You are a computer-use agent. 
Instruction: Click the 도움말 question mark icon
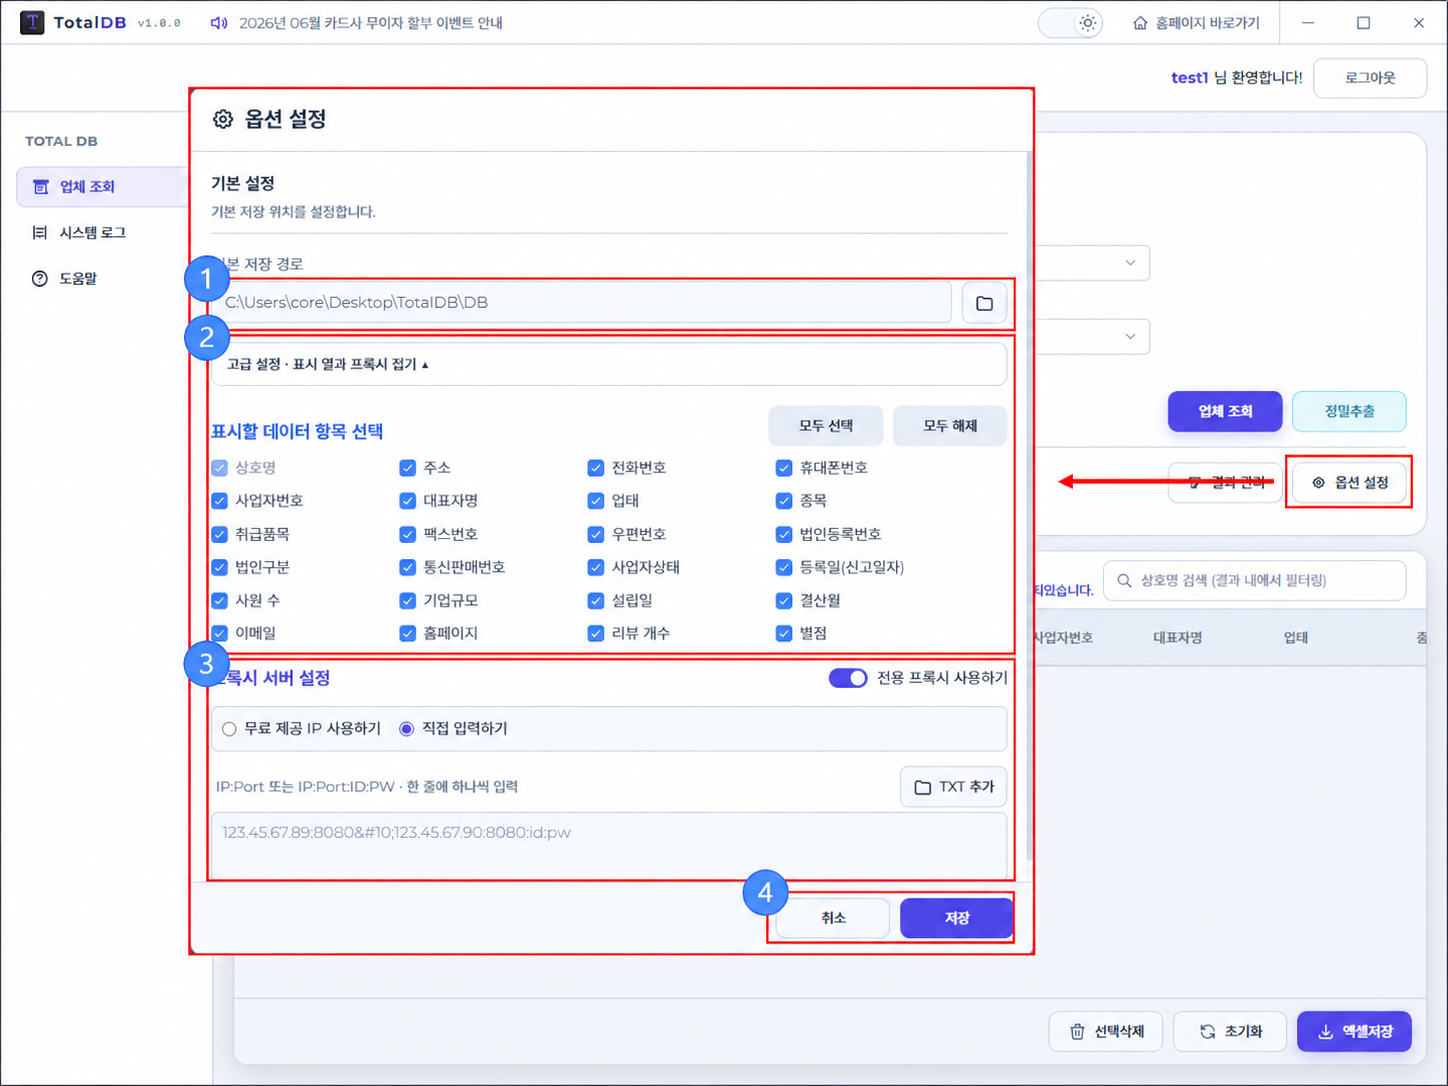pos(40,279)
